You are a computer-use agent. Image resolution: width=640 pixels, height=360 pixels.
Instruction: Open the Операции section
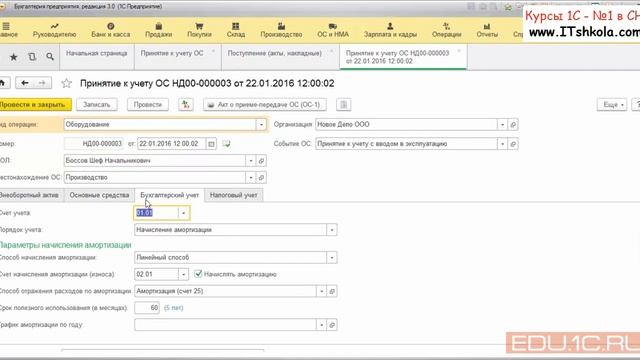coord(447,30)
